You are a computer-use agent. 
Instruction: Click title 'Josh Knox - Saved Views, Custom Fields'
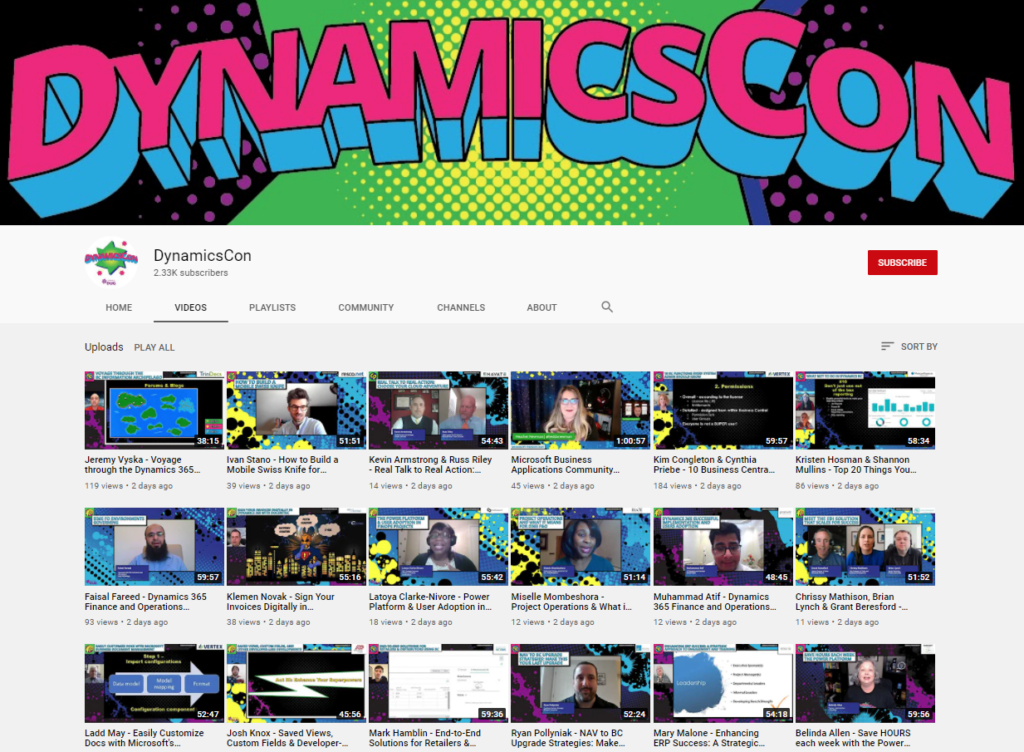(x=287, y=738)
